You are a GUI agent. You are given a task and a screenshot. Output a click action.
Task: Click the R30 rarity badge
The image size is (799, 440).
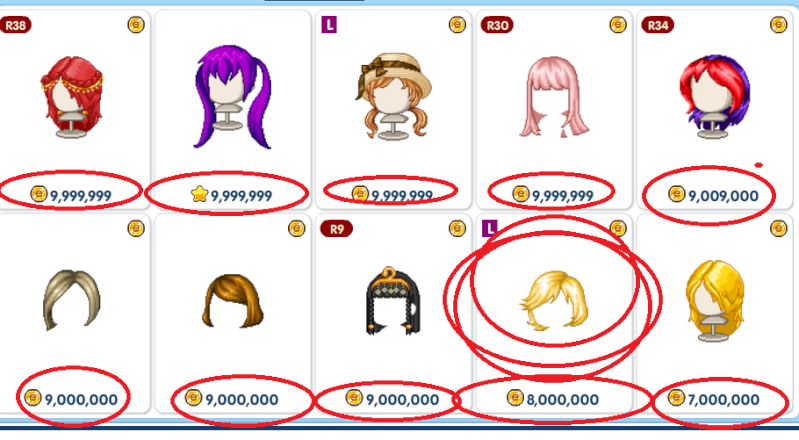click(x=497, y=25)
